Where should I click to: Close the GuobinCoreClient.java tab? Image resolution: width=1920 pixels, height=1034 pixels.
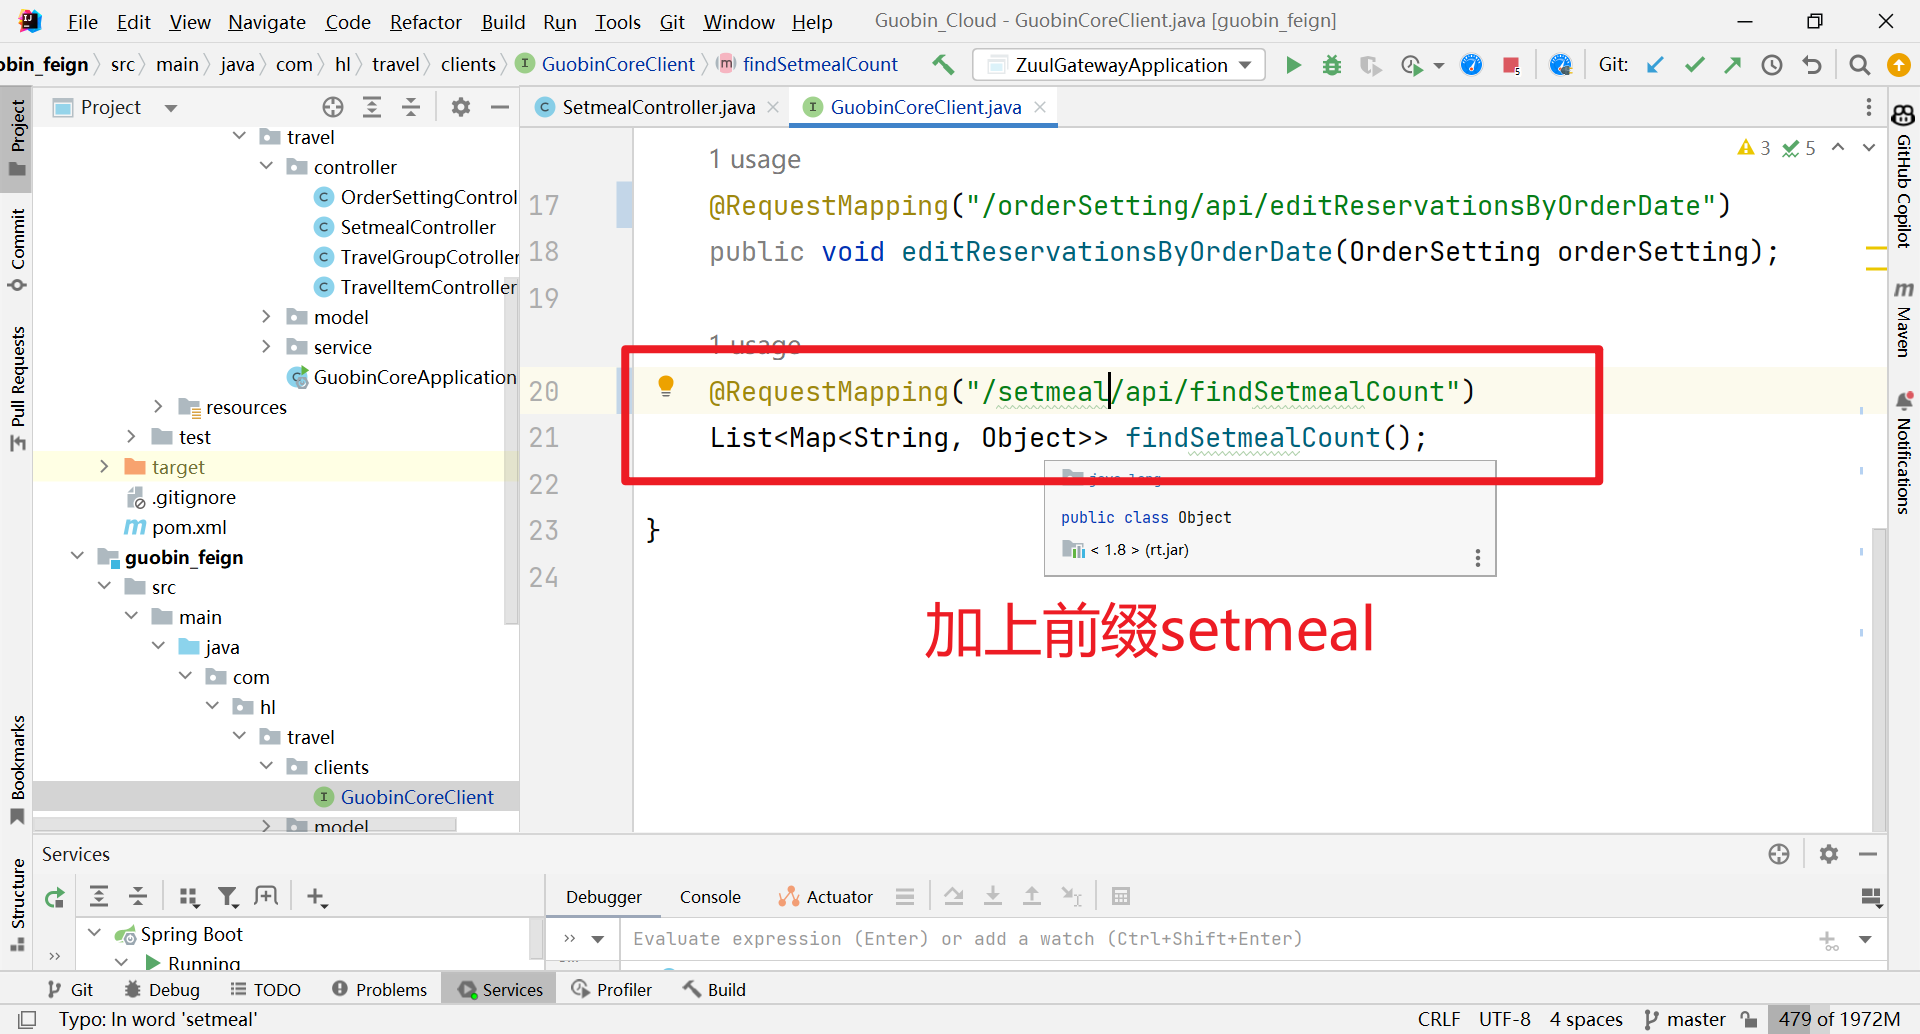point(1040,107)
